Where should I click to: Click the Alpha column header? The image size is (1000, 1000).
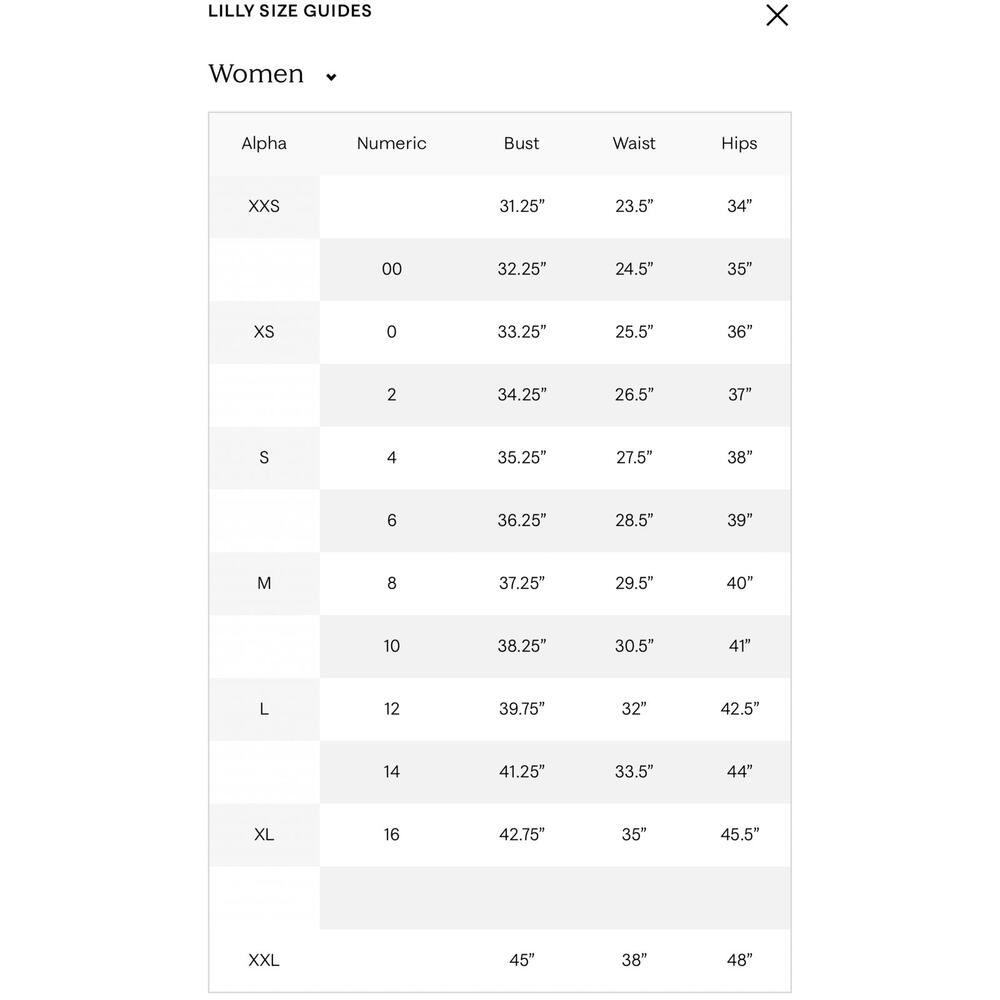click(x=264, y=143)
